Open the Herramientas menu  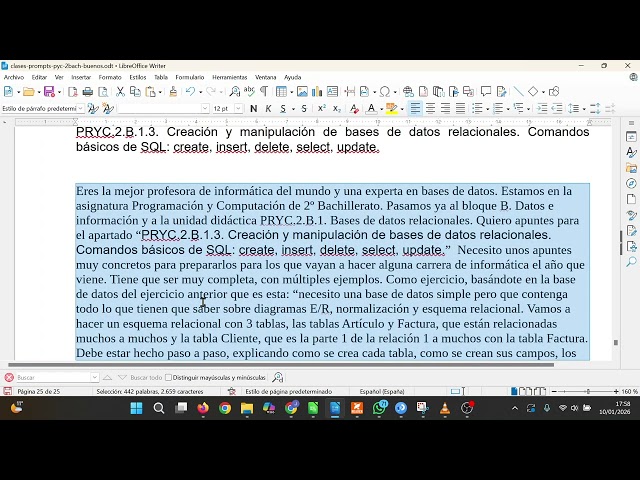pyautogui.click(x=229, y=77)
